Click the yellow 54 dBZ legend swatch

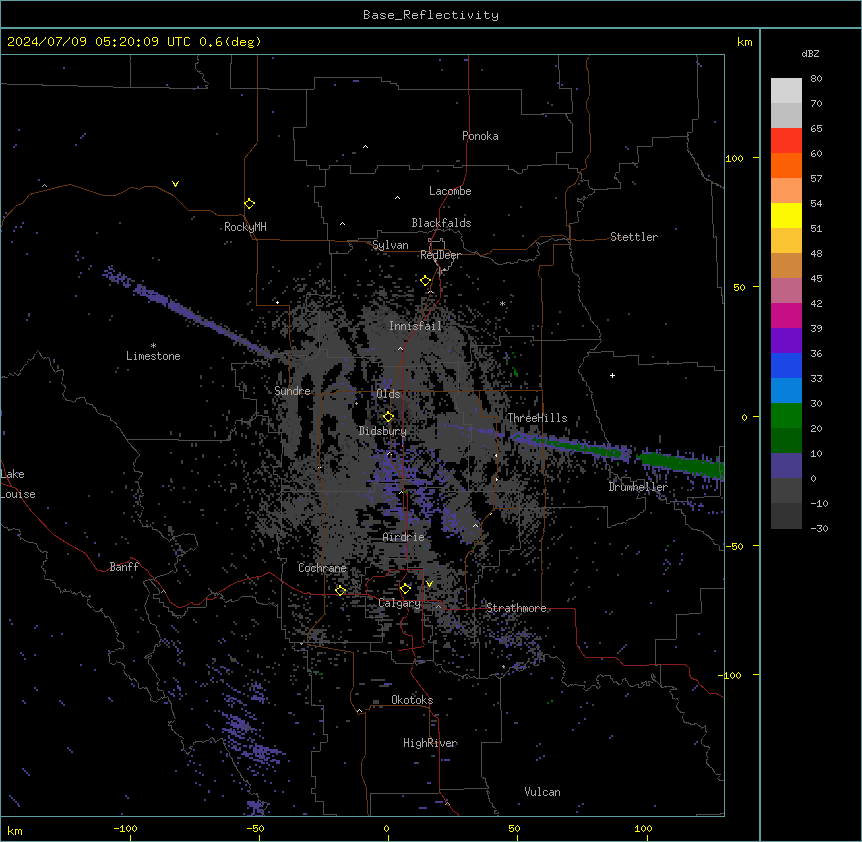pyautogui.click(x=786, y=216)
